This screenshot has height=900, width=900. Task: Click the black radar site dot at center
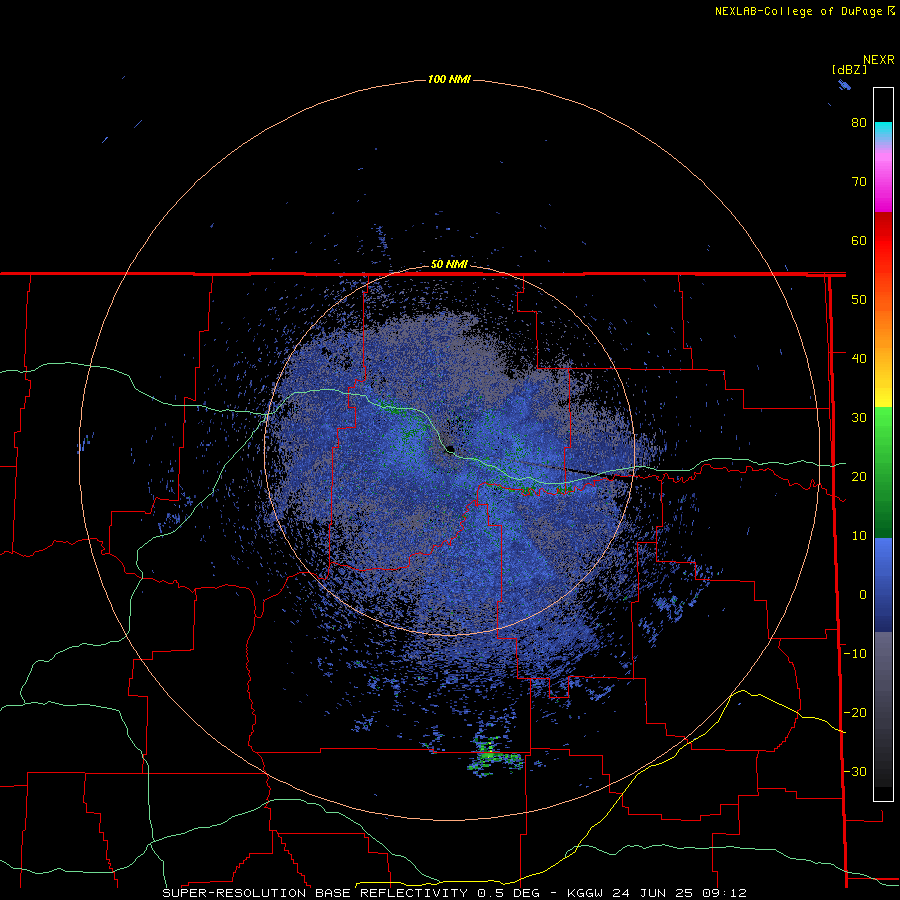point(450,449)
